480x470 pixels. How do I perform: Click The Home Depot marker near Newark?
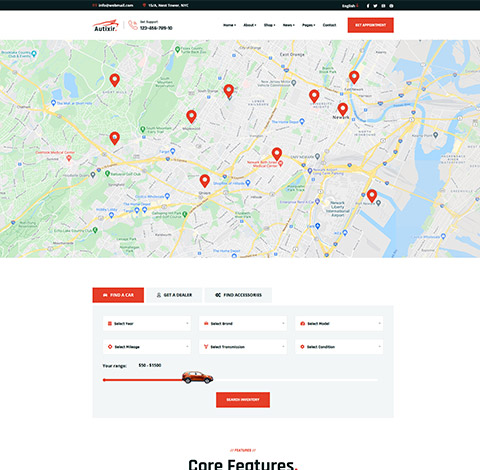click(302, 122)
